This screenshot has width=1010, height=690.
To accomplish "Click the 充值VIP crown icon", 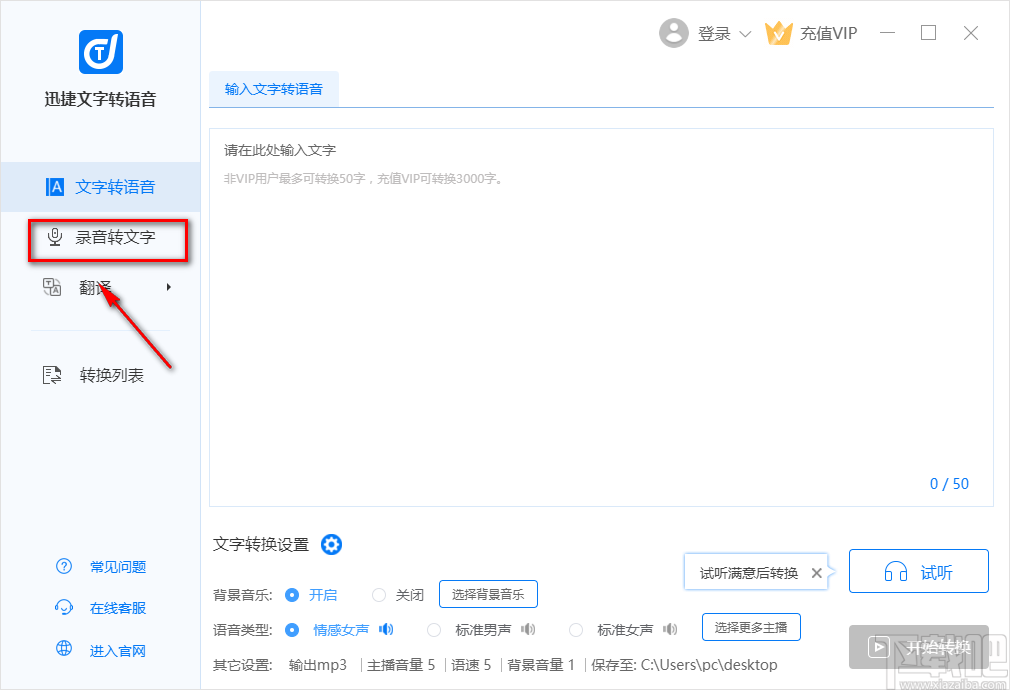I will [780, 32].
